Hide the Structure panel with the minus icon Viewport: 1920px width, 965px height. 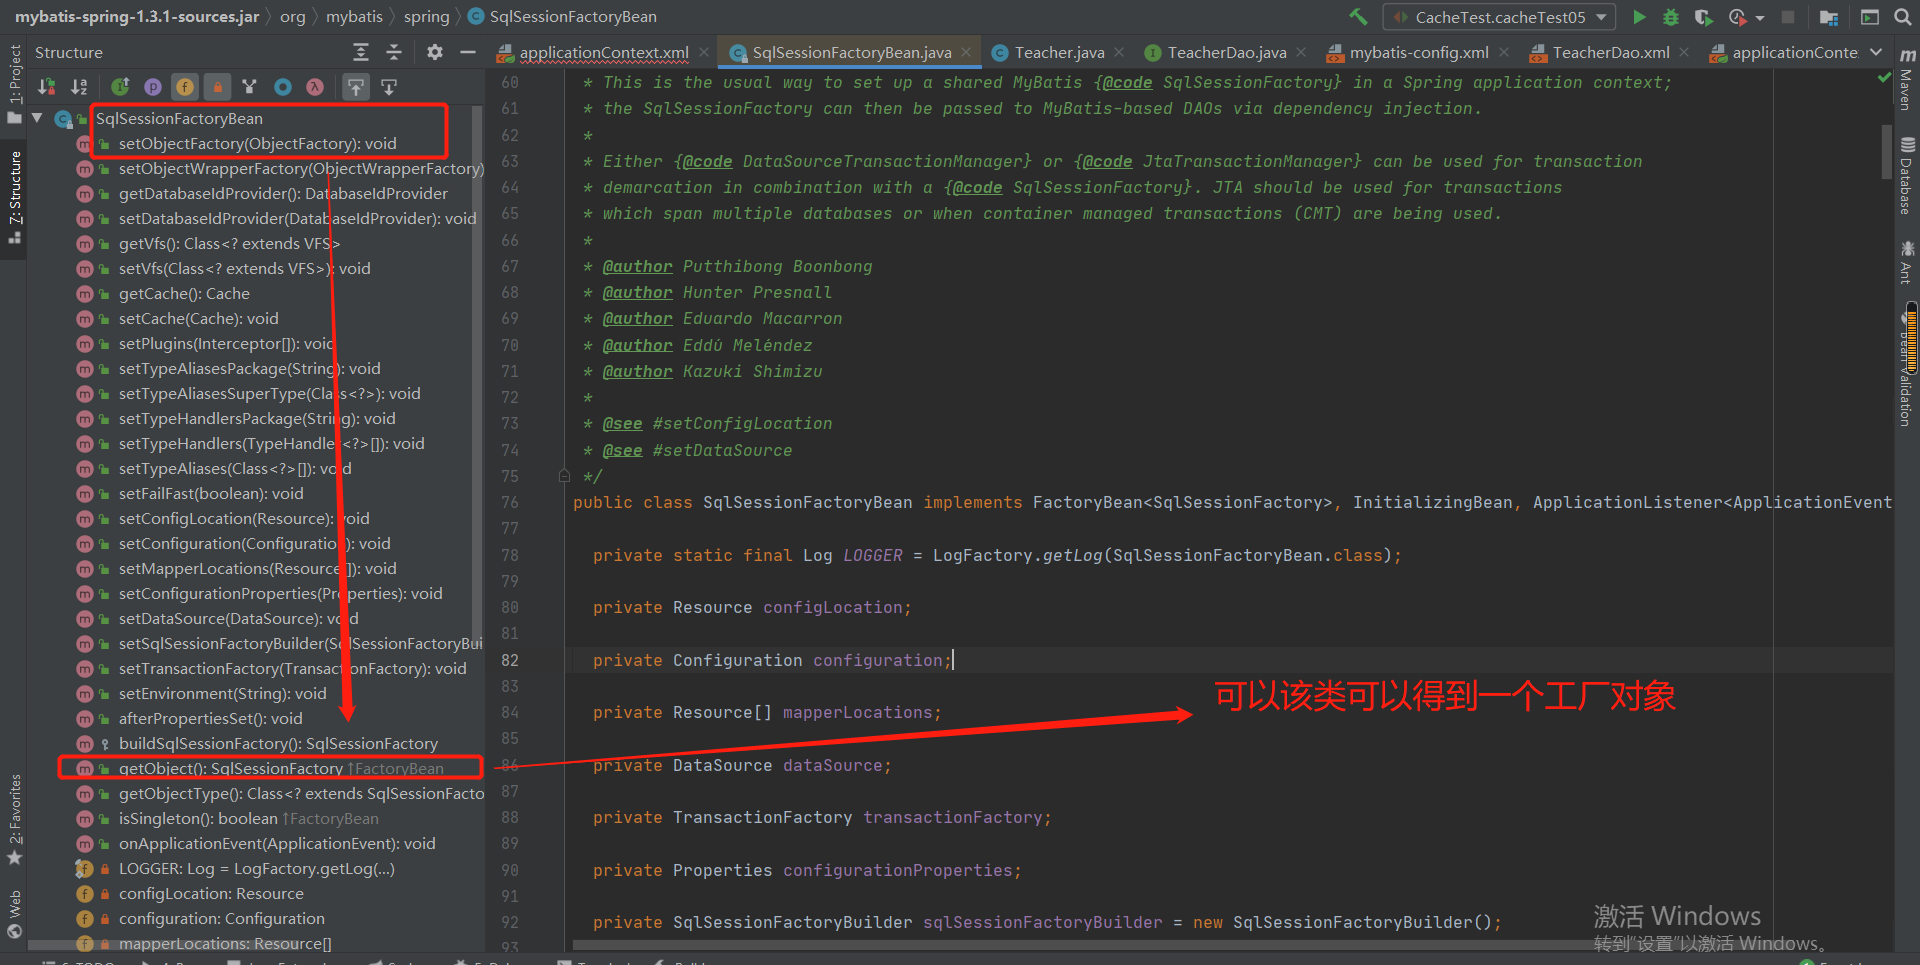(x=467, y=52)
